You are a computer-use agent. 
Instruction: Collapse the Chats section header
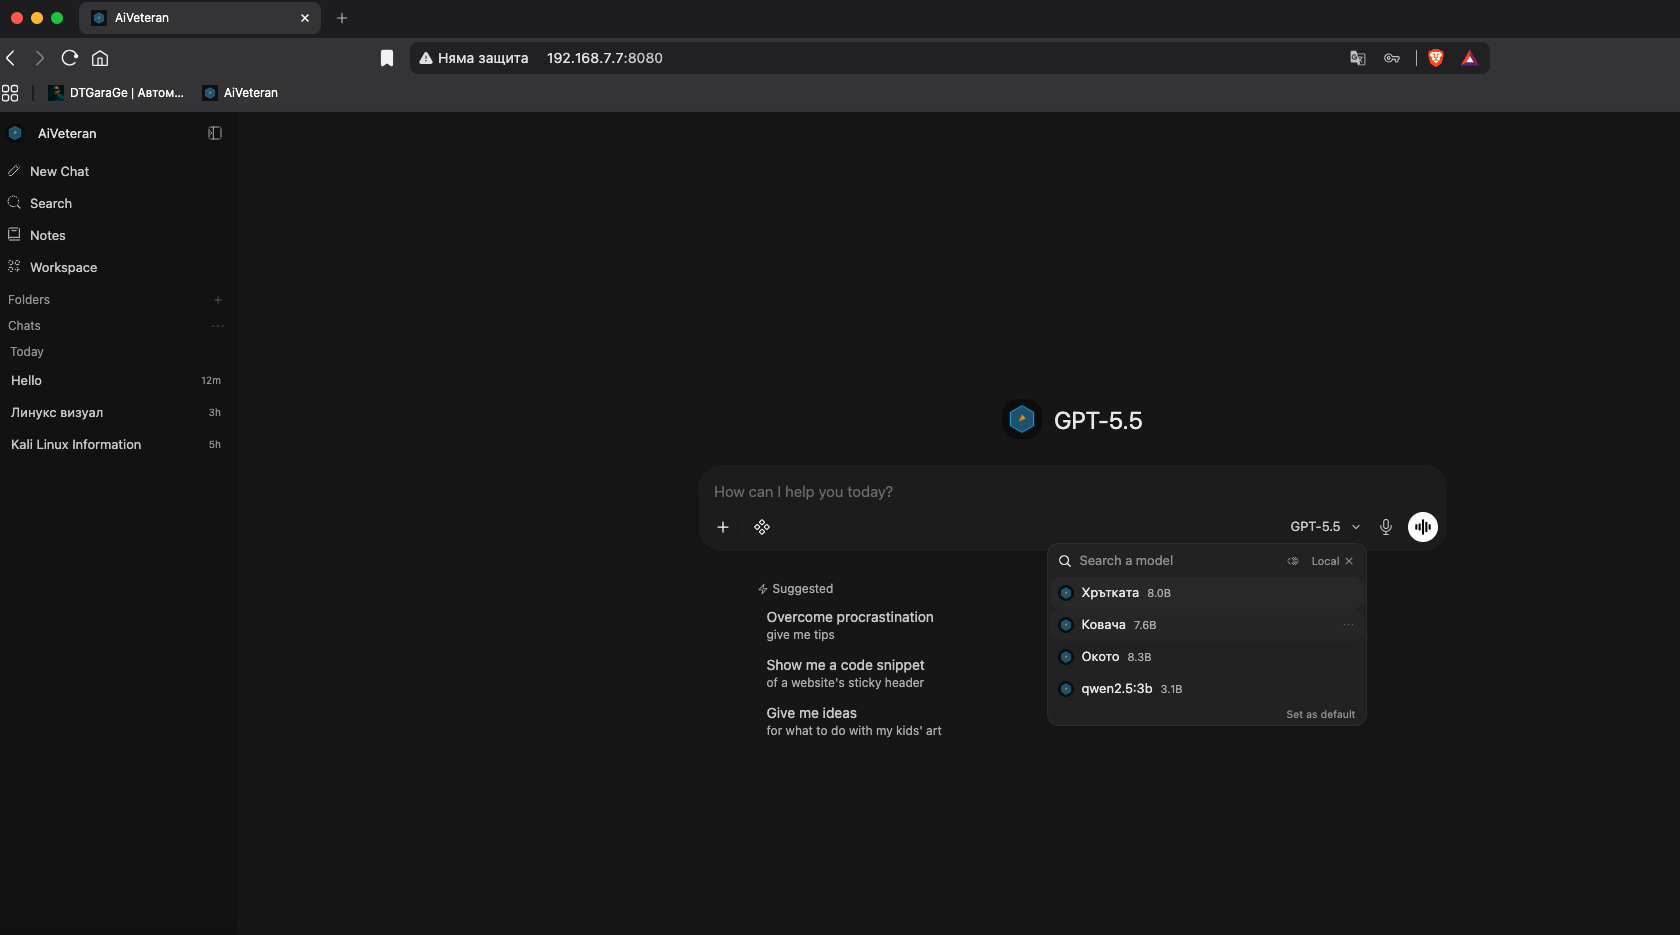(x=24, y=326)
